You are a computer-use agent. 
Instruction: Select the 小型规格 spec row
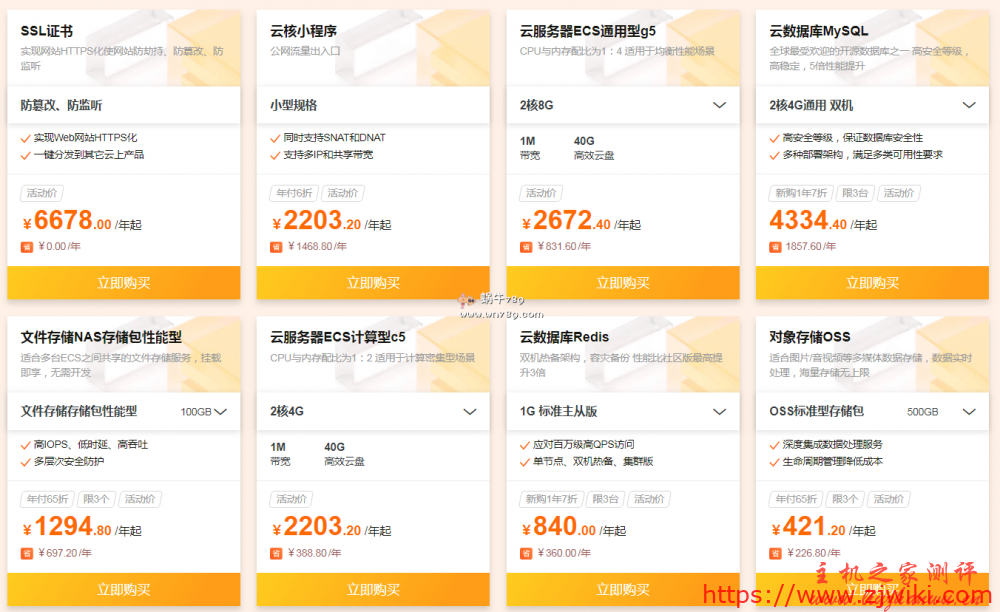click(373, 105)
